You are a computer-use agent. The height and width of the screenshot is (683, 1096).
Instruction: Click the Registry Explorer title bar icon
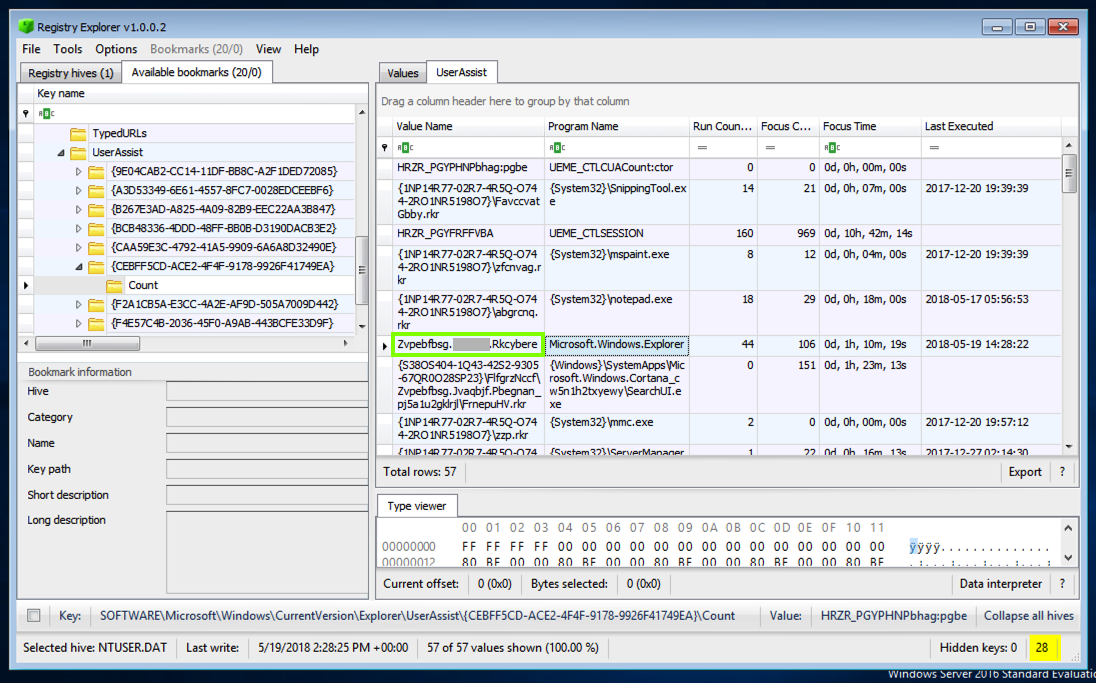tap(27, 27)
